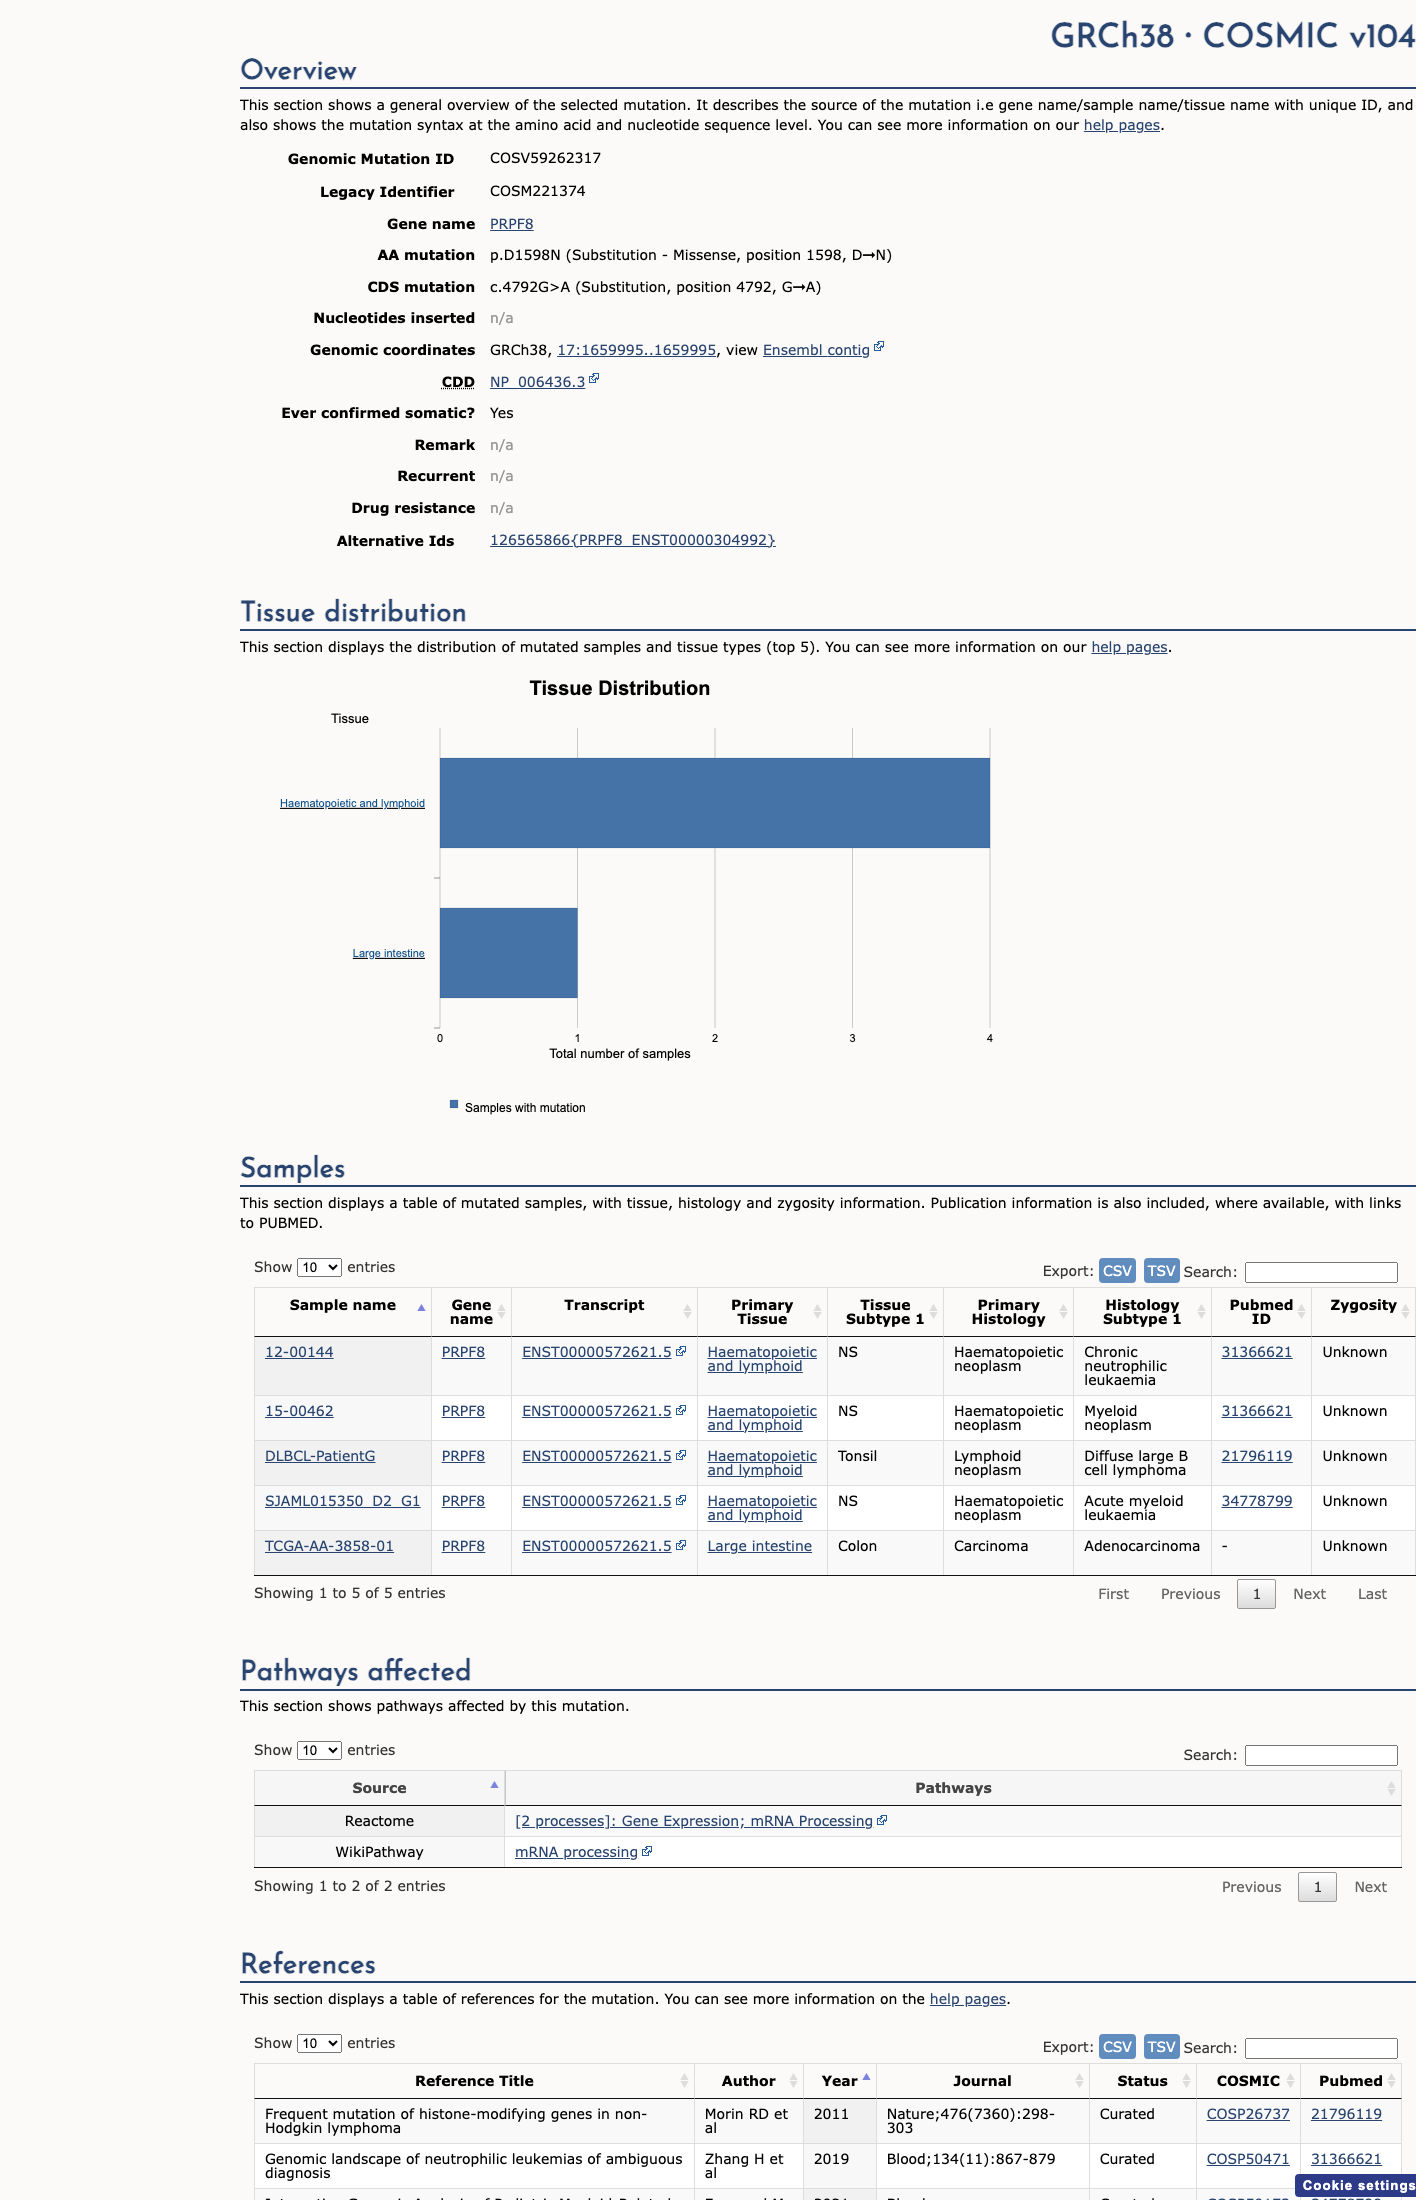1416x2200 pixels.
Task: Sort Samples table by Transcript arrows
Action: tap(687, 1311)
